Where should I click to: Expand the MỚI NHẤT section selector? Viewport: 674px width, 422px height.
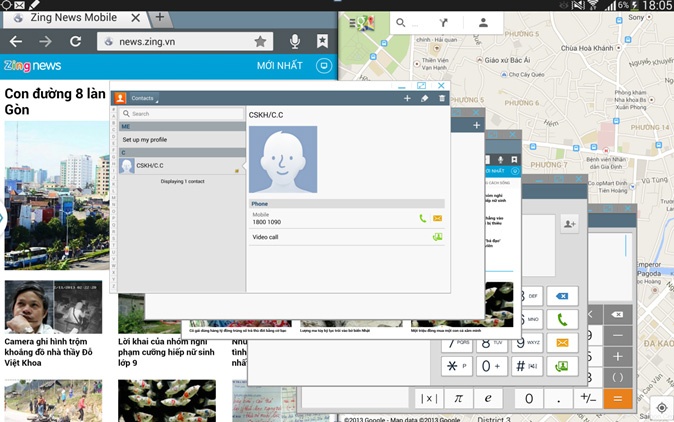(322, 66)
